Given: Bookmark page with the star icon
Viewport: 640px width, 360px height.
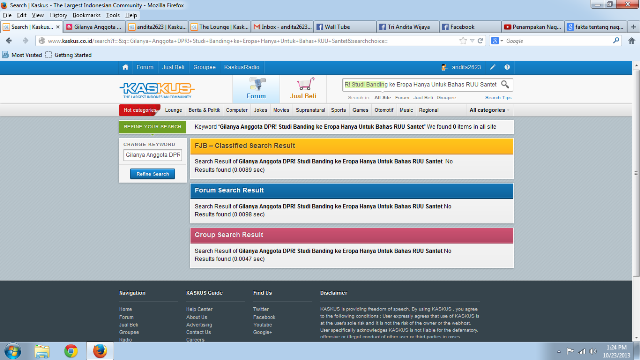Looking at the screenshot, I should [463, 41].
